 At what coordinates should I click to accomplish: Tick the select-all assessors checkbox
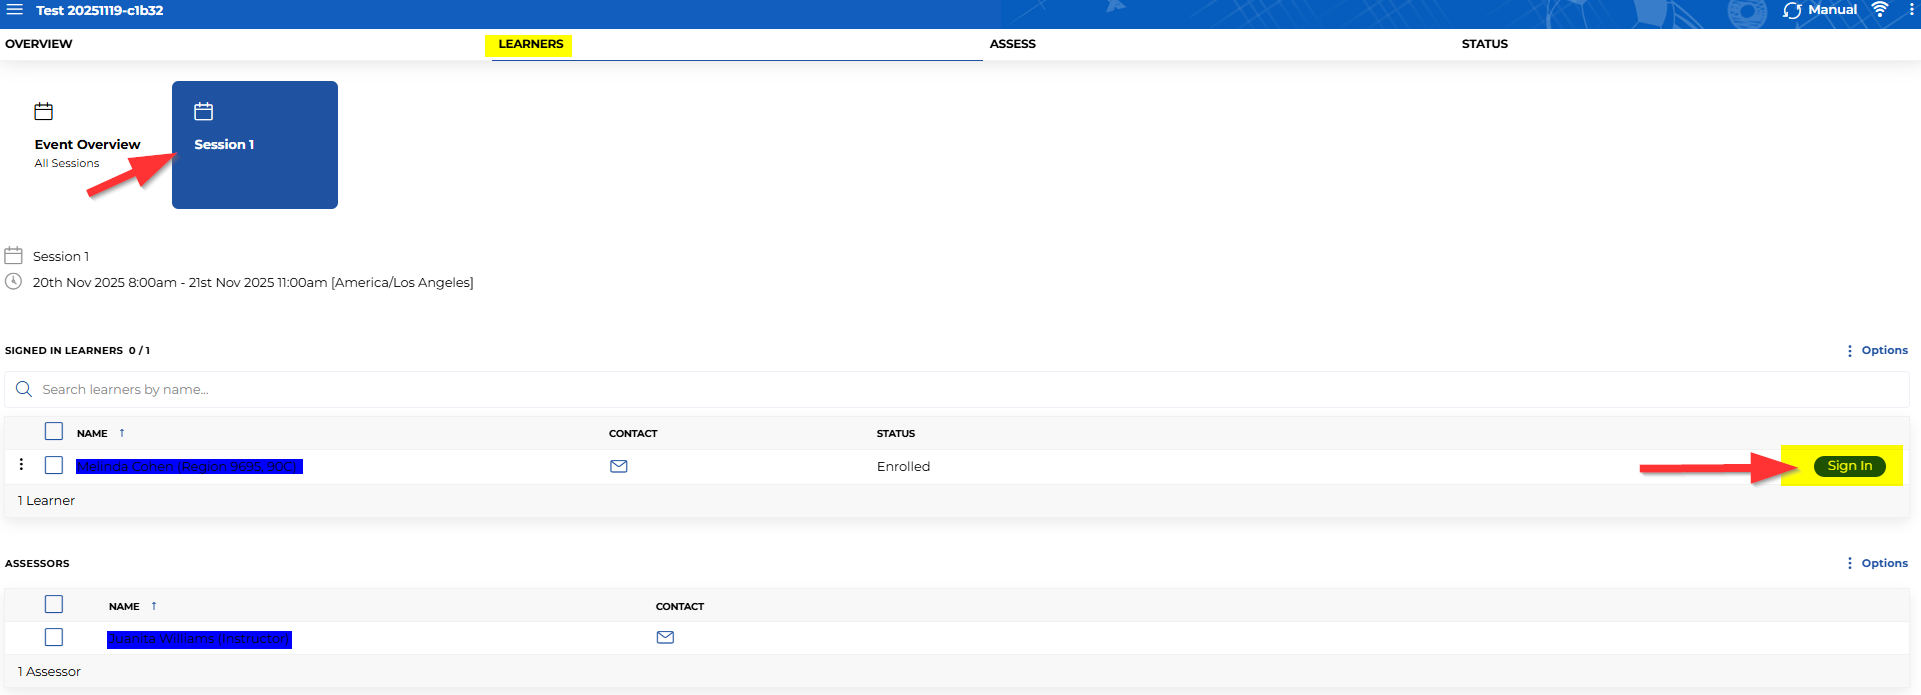[x=54, y=604]
